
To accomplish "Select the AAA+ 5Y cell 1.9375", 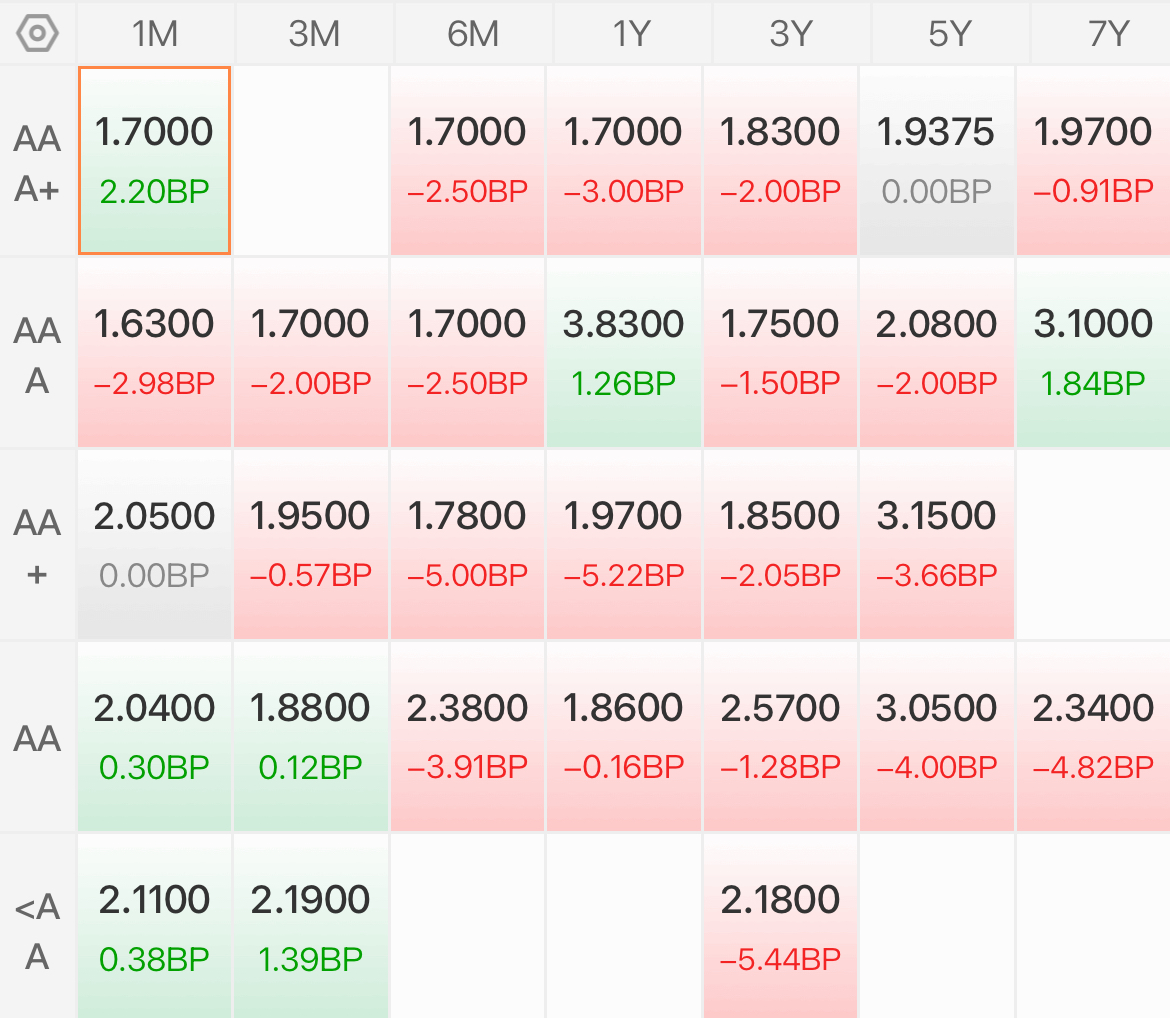I will click(936, 160).
